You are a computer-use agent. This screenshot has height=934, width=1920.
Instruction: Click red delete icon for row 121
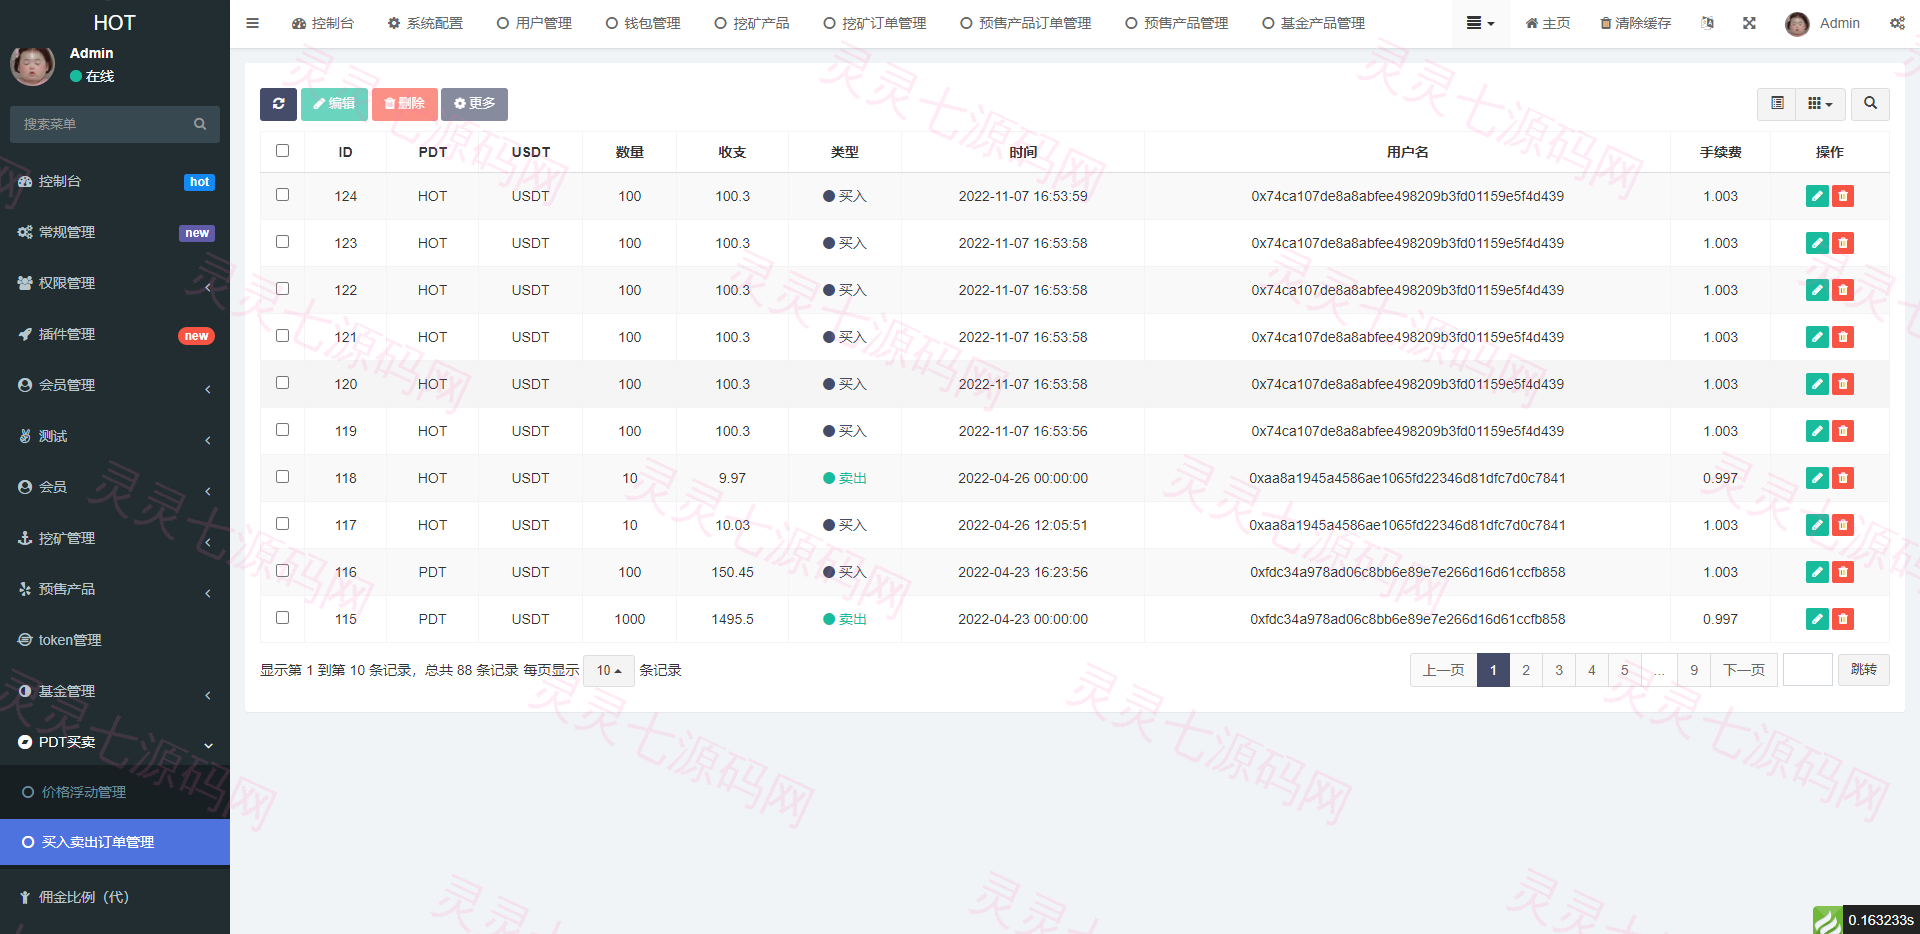click(x=1843, y=337)
